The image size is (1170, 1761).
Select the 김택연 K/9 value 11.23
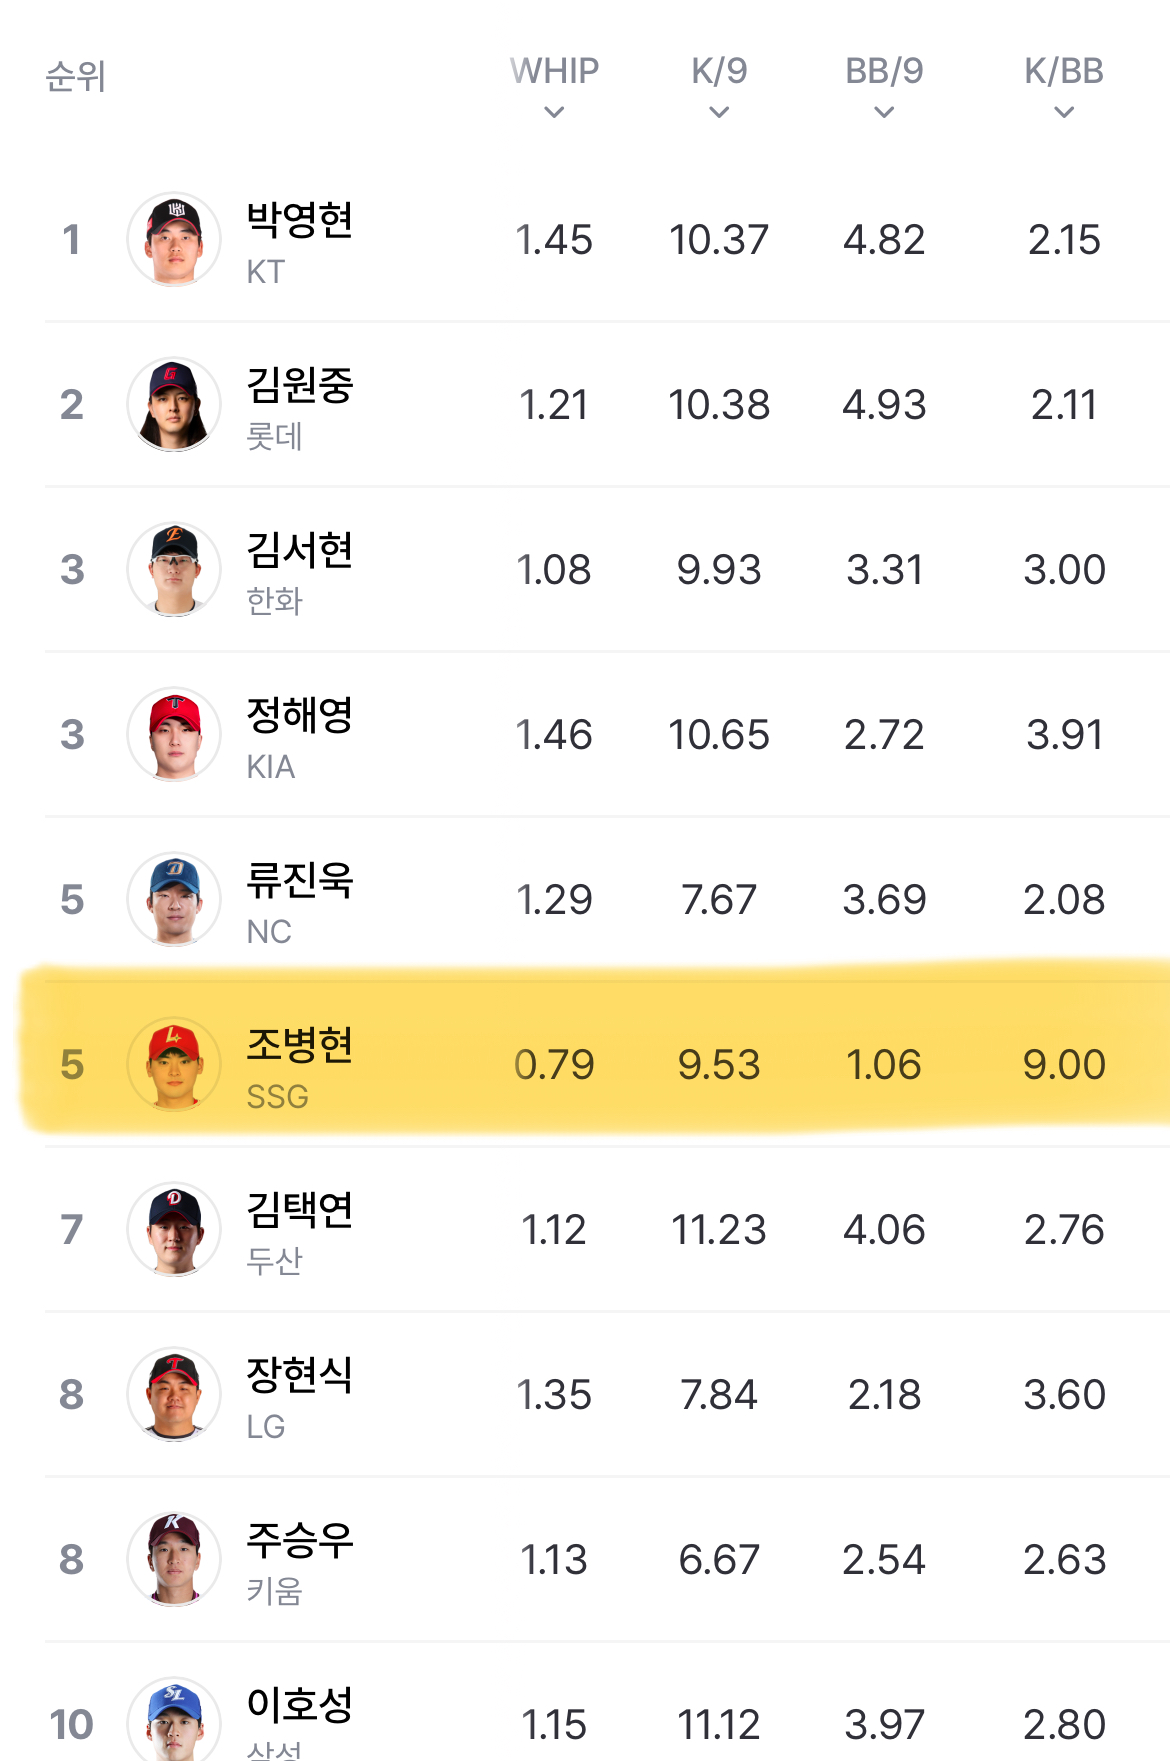point(719,1230)
